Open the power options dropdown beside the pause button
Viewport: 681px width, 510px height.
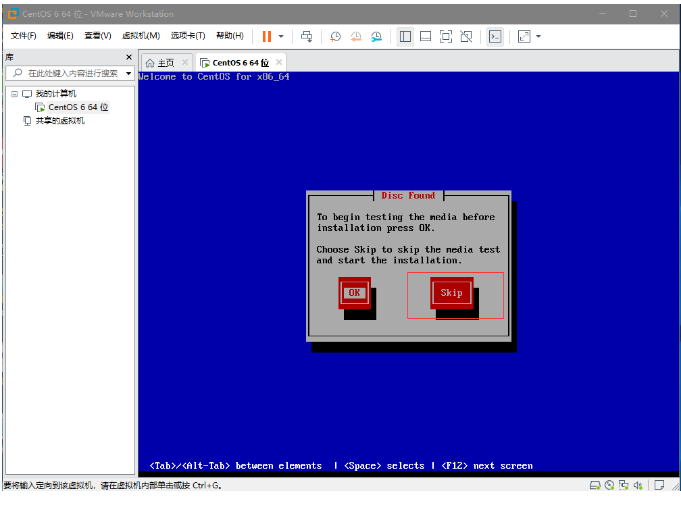[x=281, y=36]
